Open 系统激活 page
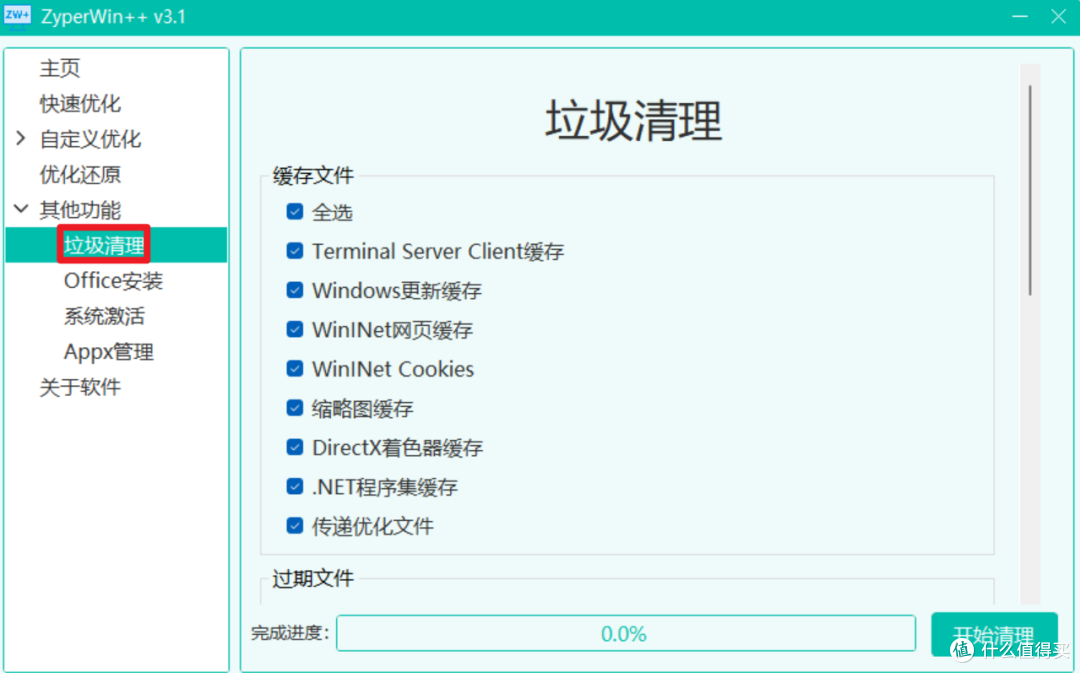Viewport: 1080px width, 673px height. pos(104,316)
